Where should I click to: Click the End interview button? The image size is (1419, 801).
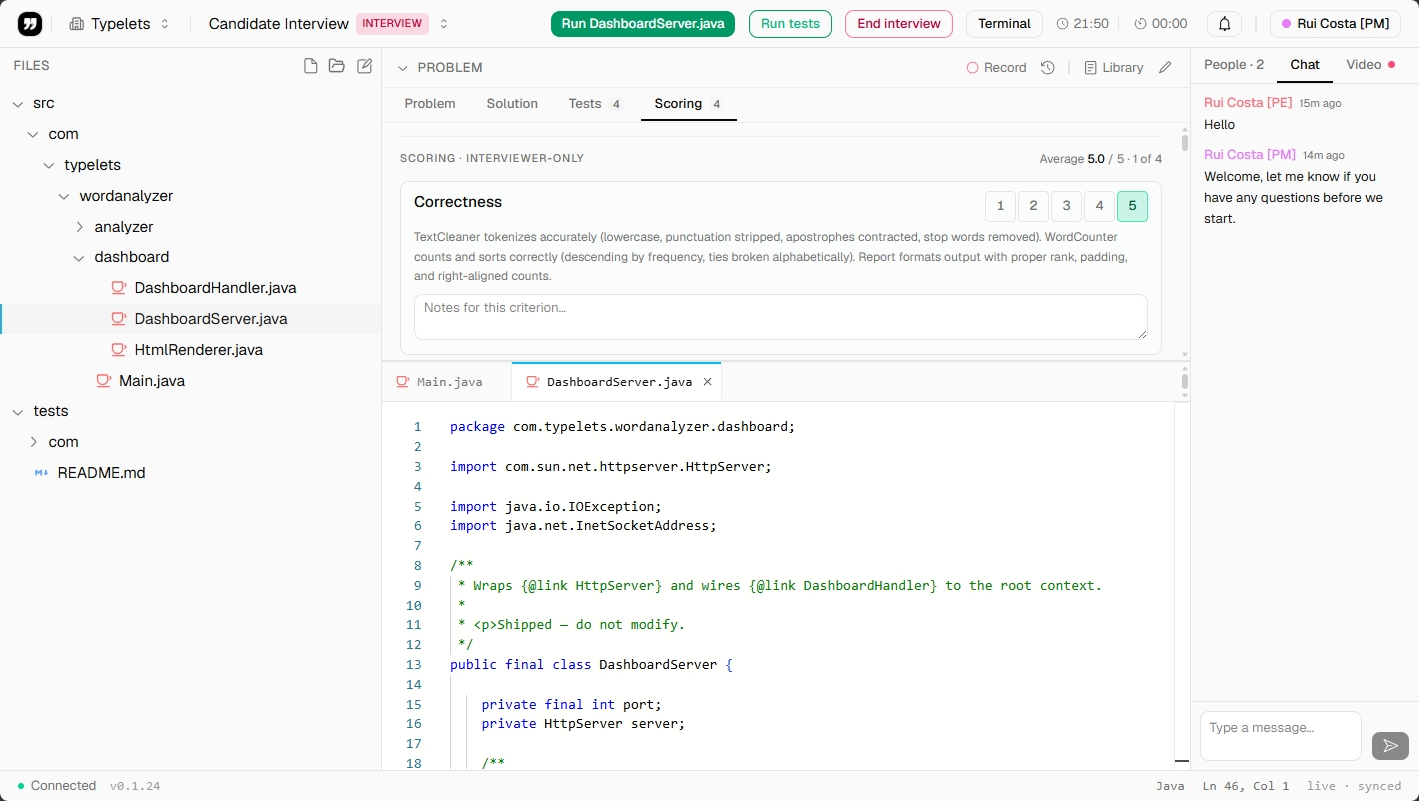coord(899,24)
